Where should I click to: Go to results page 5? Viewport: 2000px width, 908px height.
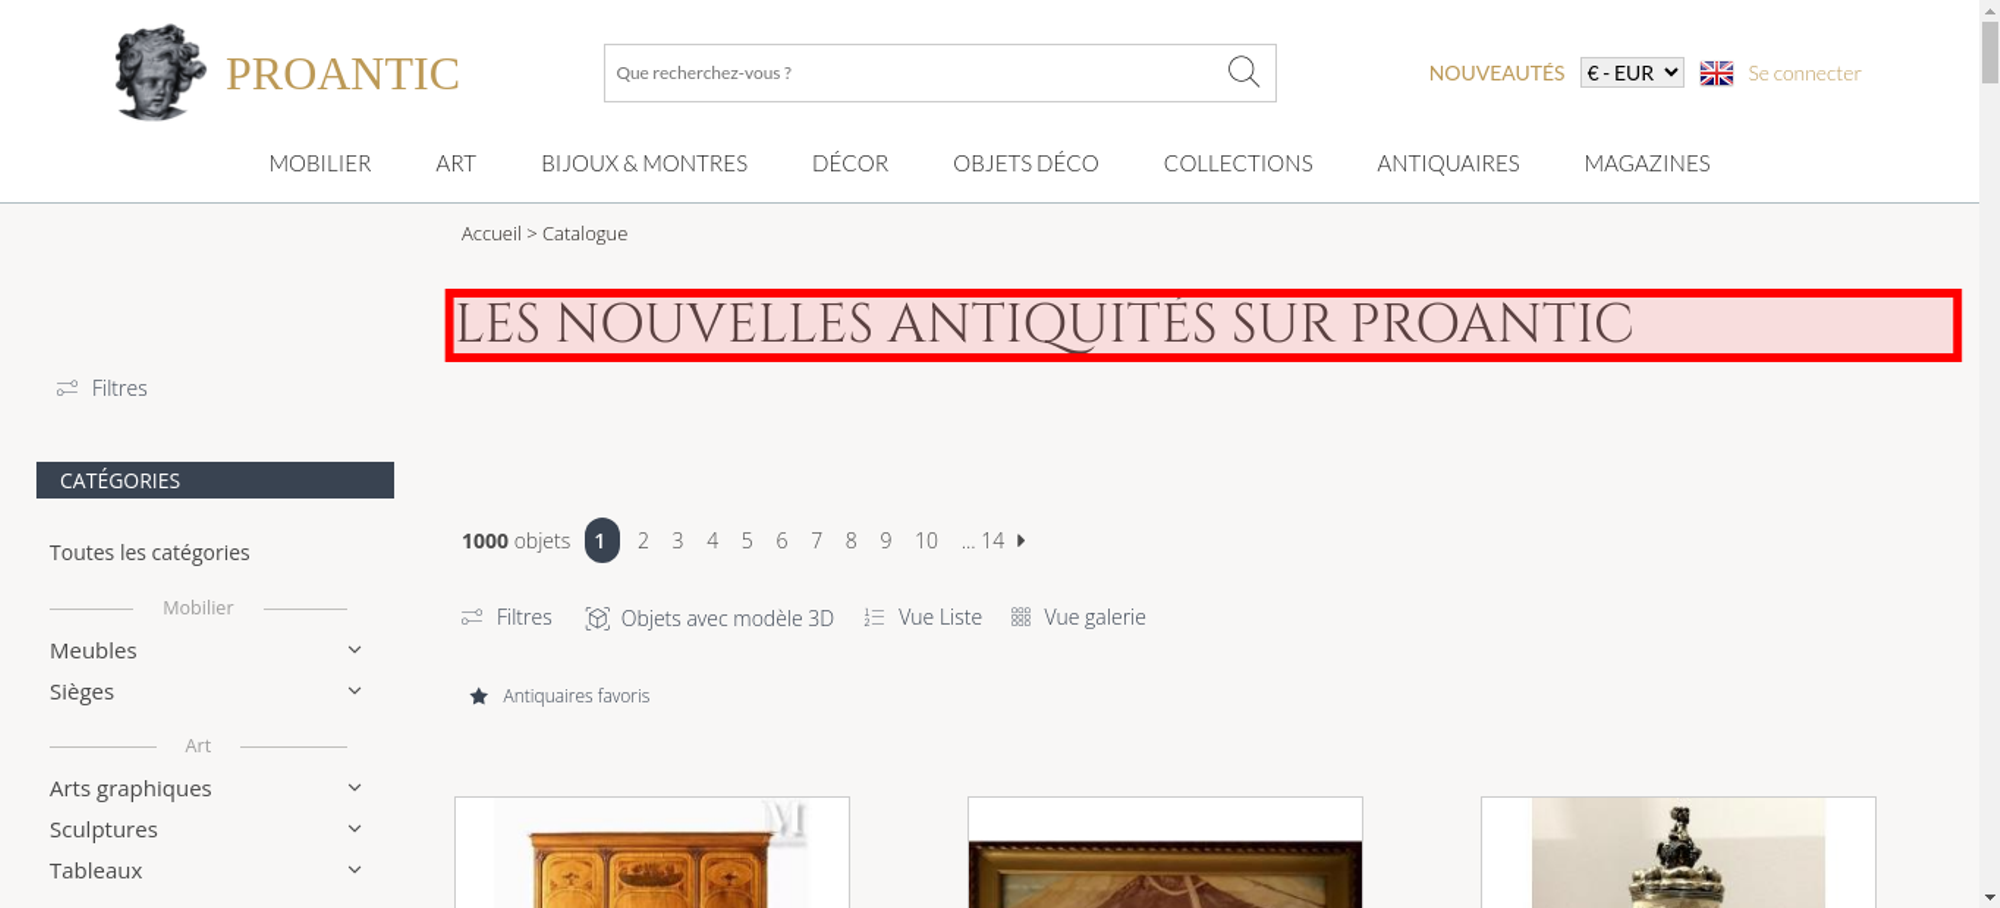(x=747, y=540)
